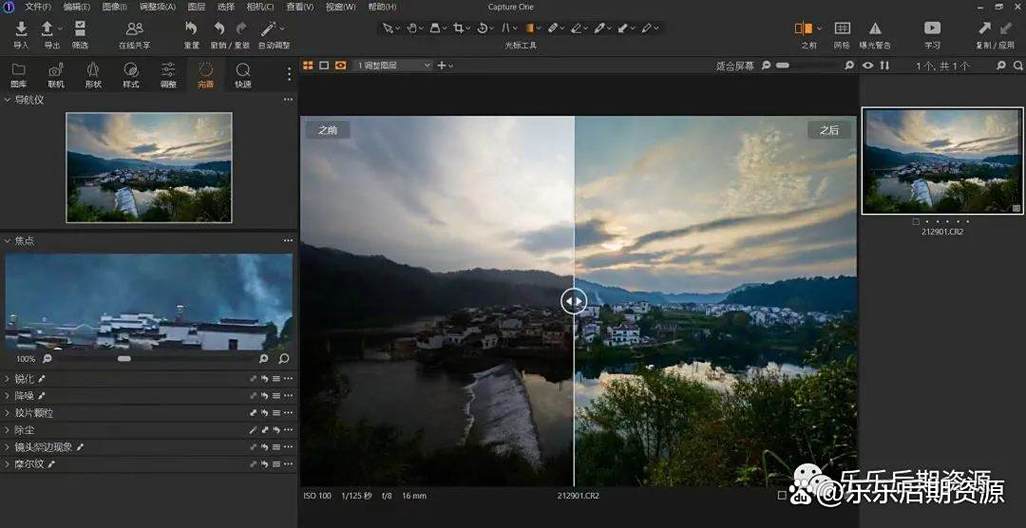Viewport: 1026px width, 528px height.
Task: Run 自动调整 auto adjust wand
Action: (x=268, y=28)
